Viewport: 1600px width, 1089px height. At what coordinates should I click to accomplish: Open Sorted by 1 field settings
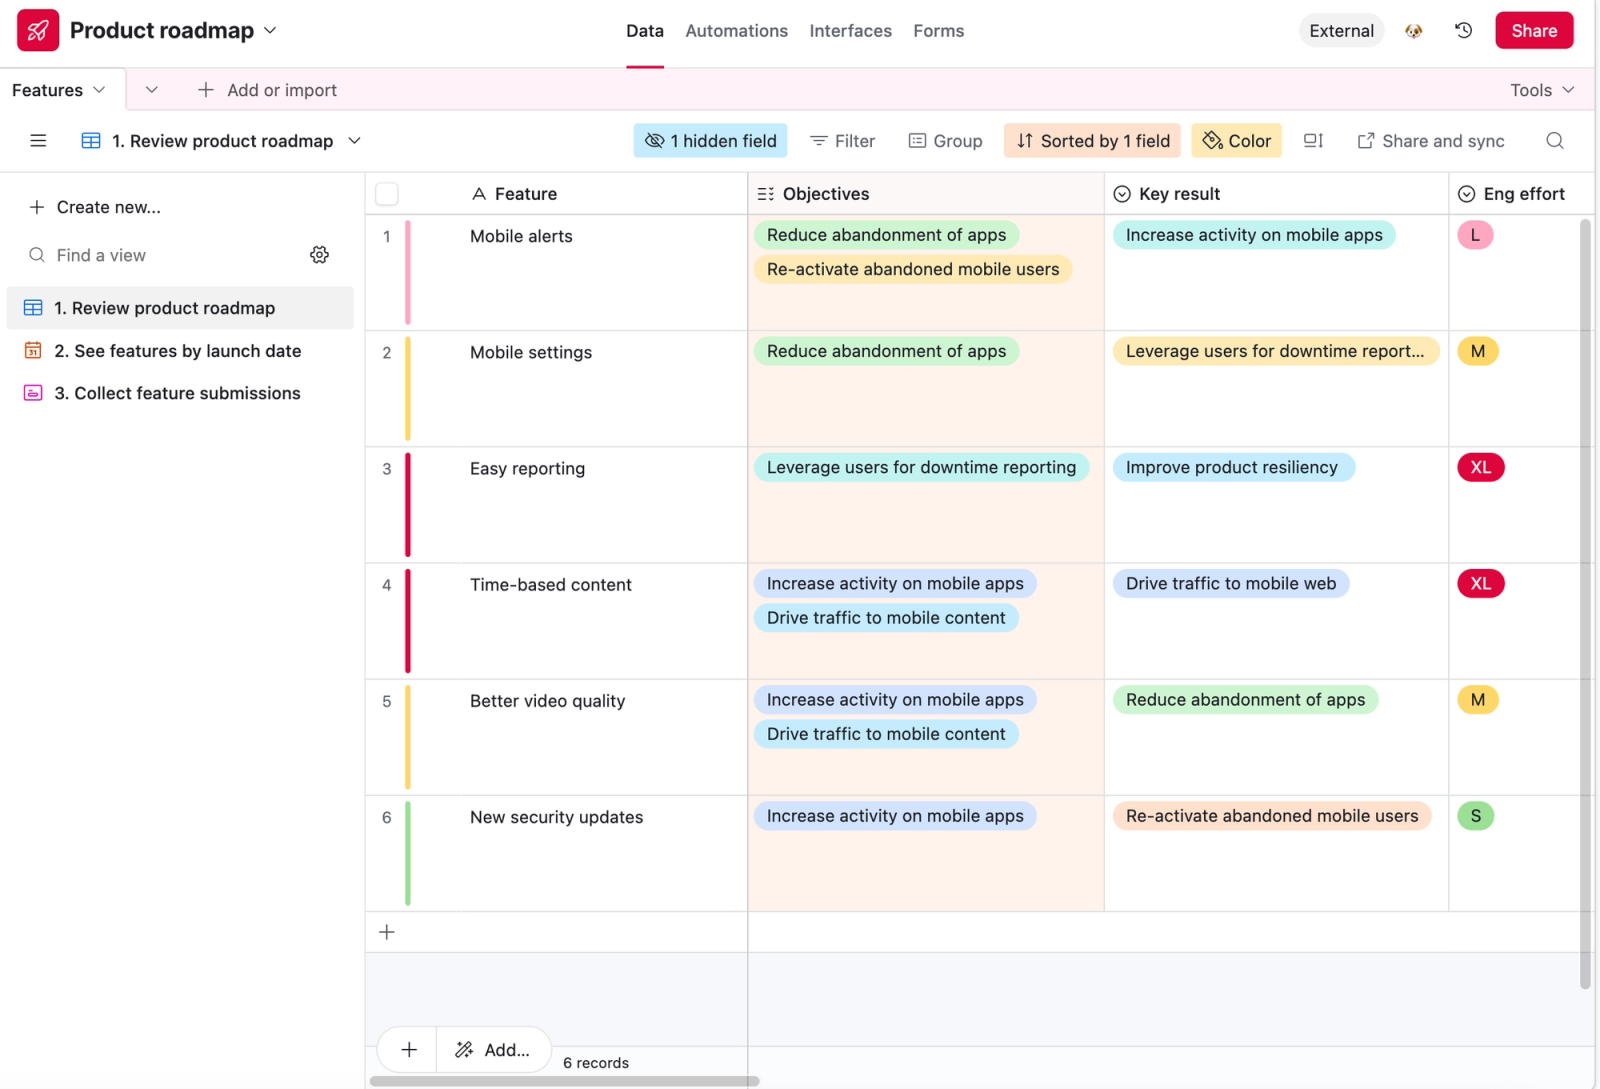tap(1093, 141)
